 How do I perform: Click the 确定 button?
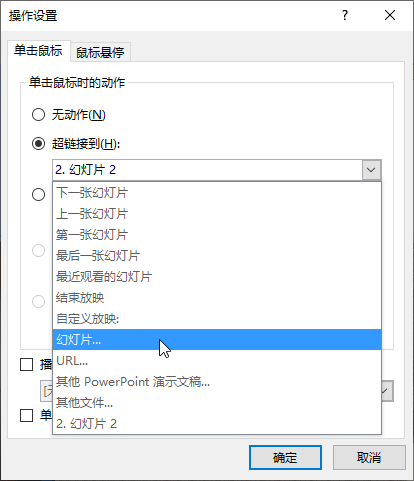pyautogui.click(x=285, y=458)
